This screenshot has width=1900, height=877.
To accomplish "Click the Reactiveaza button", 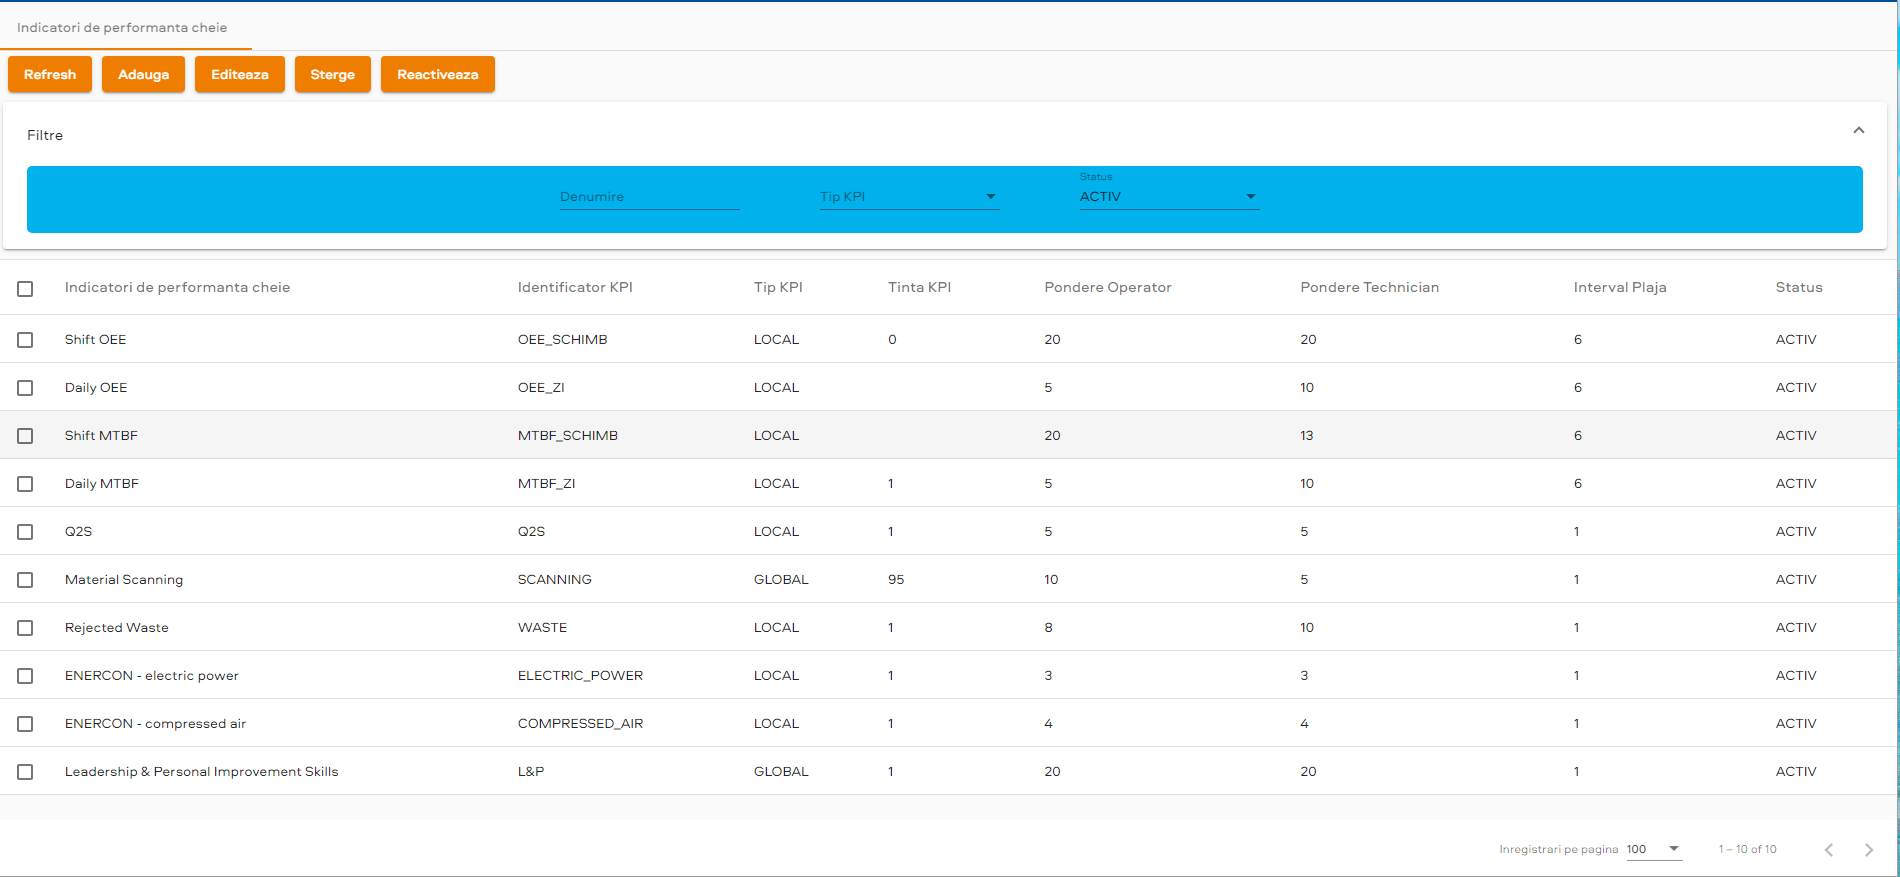I will pos(437,75).
